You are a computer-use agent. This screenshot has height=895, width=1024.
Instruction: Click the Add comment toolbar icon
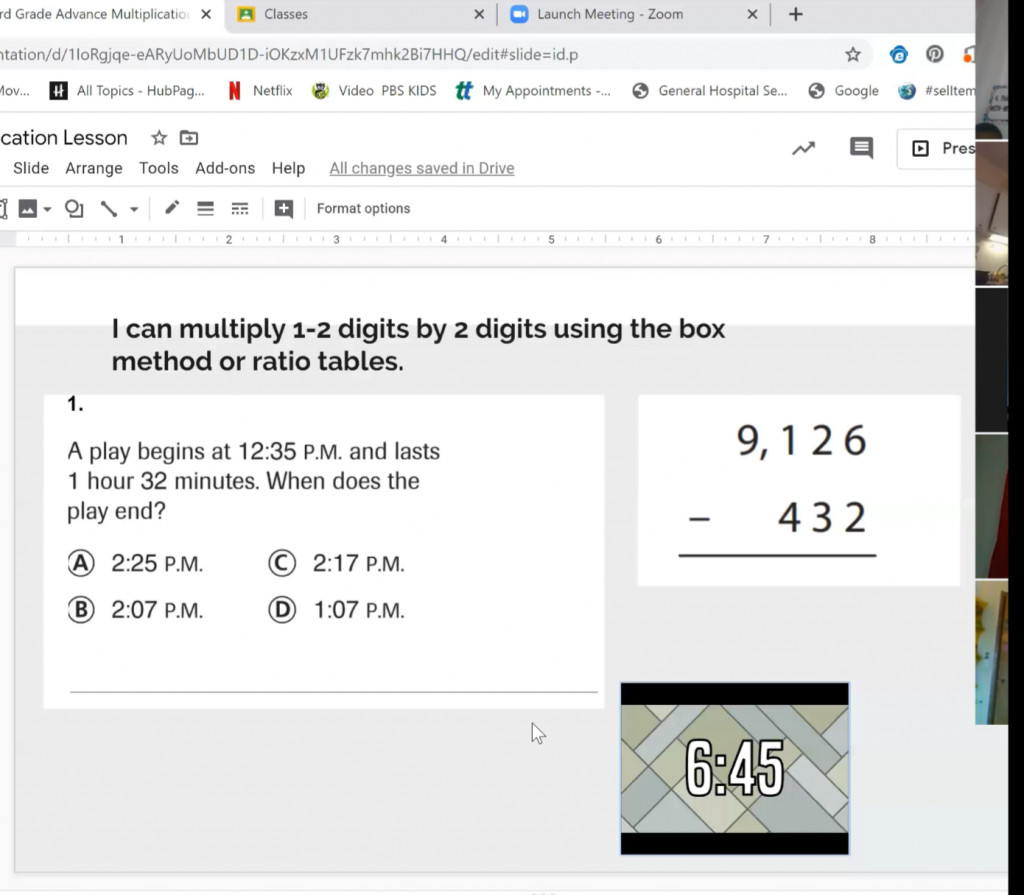[x=283, y=208]
